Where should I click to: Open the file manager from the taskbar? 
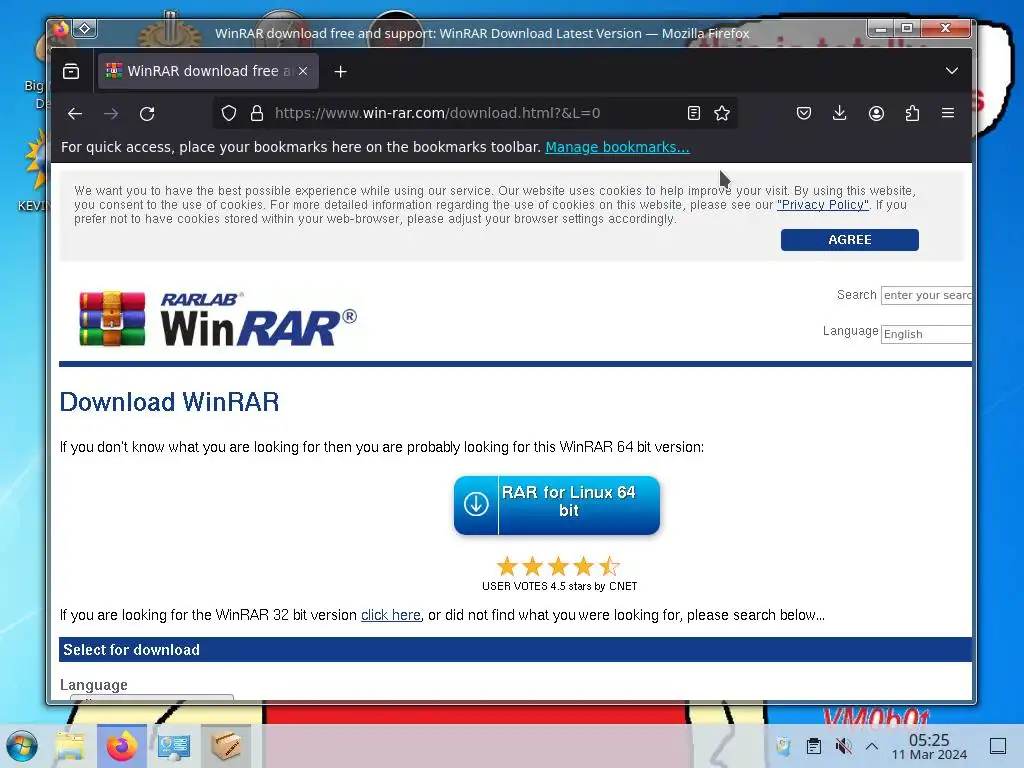(x=70, y=746)
